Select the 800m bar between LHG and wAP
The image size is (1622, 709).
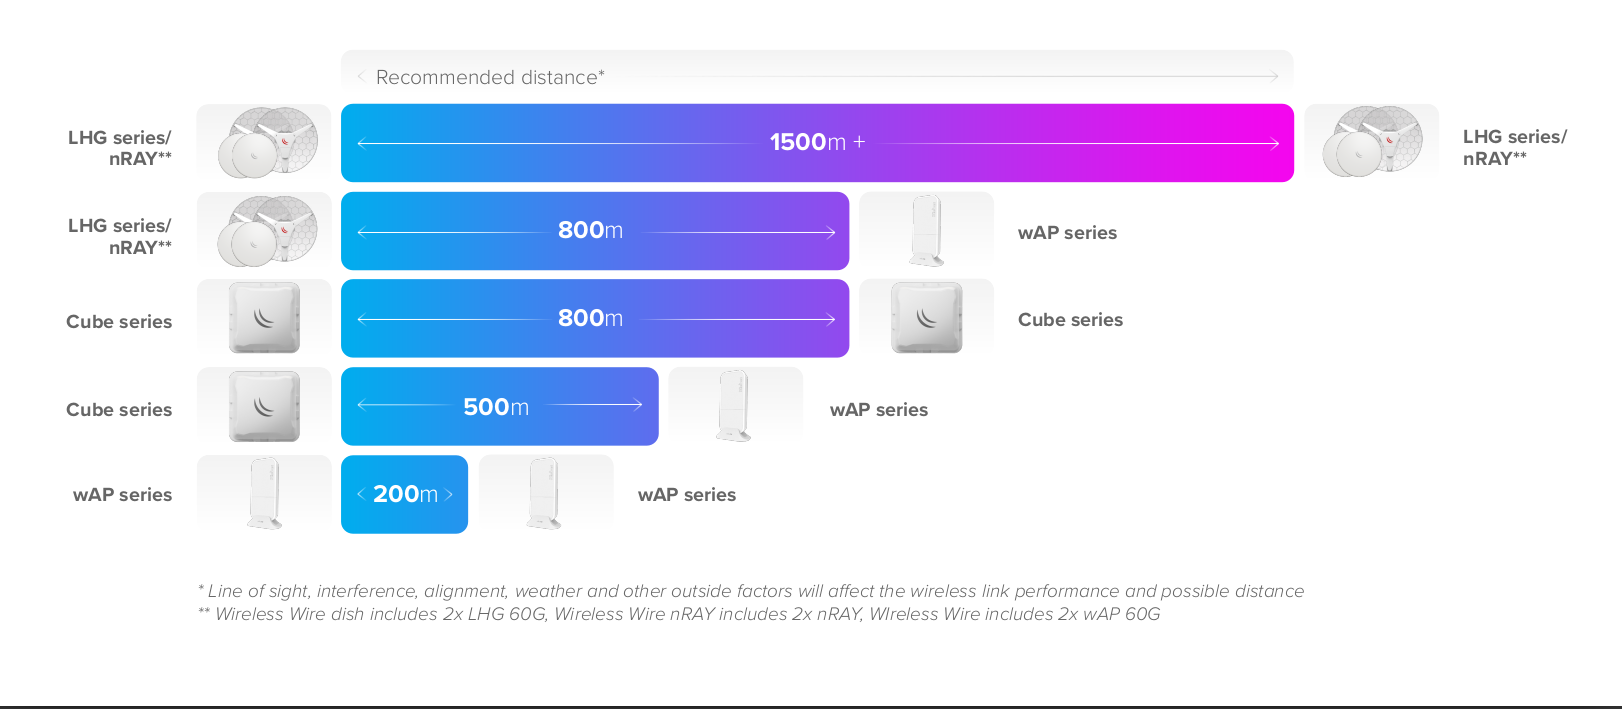click(595, 231)
